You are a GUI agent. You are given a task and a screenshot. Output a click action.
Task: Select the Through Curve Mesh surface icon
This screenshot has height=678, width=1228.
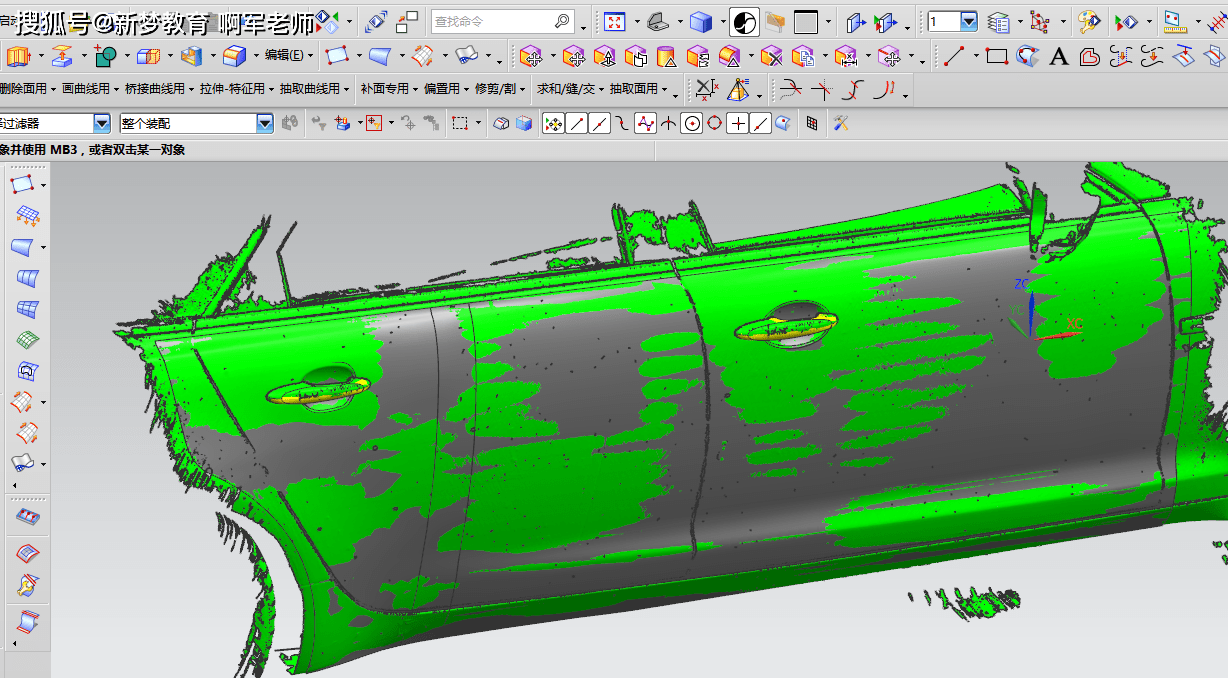click(27, 308)
